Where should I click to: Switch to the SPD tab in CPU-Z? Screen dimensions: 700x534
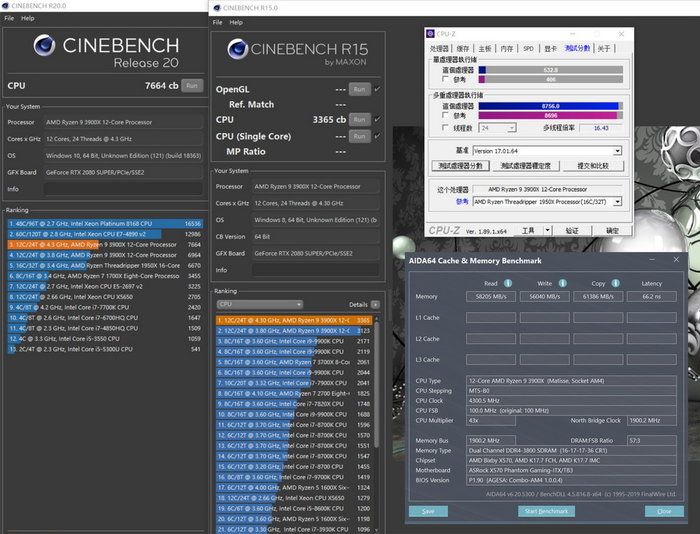528,48
